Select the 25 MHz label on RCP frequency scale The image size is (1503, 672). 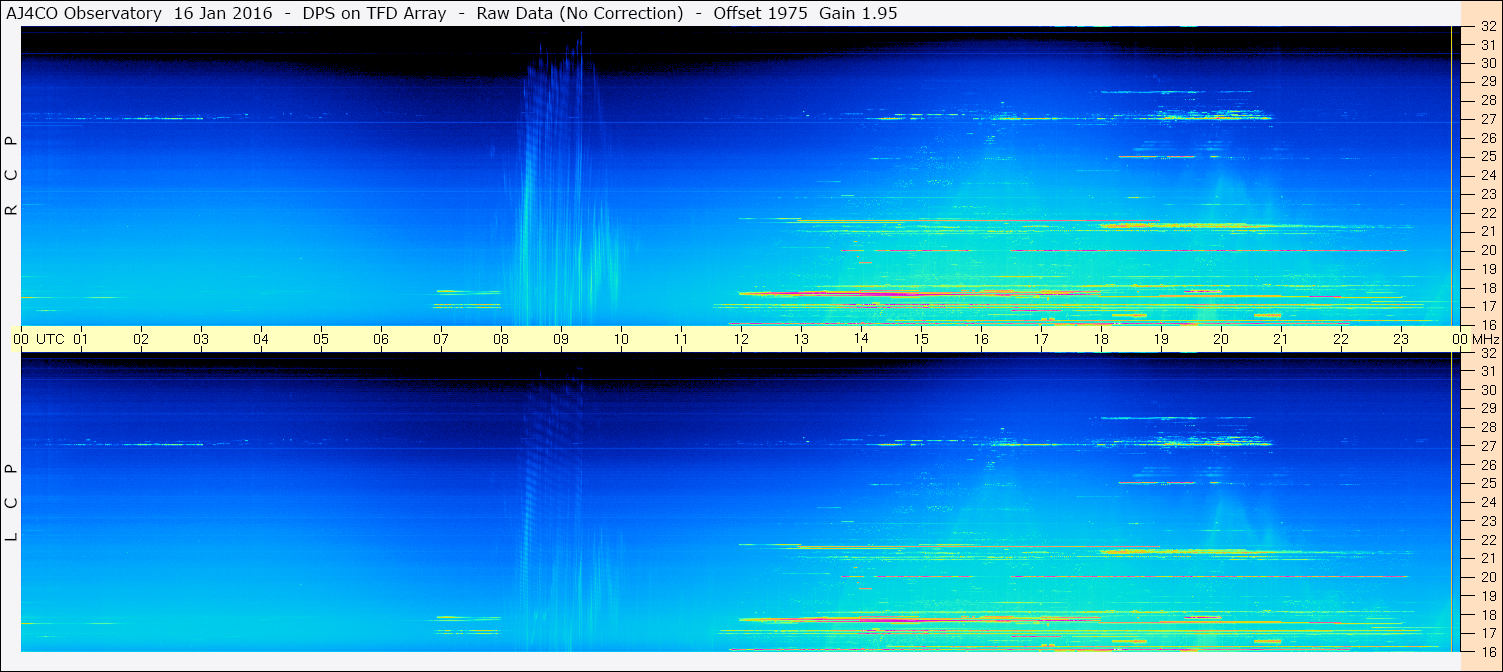click(1488, 157)
